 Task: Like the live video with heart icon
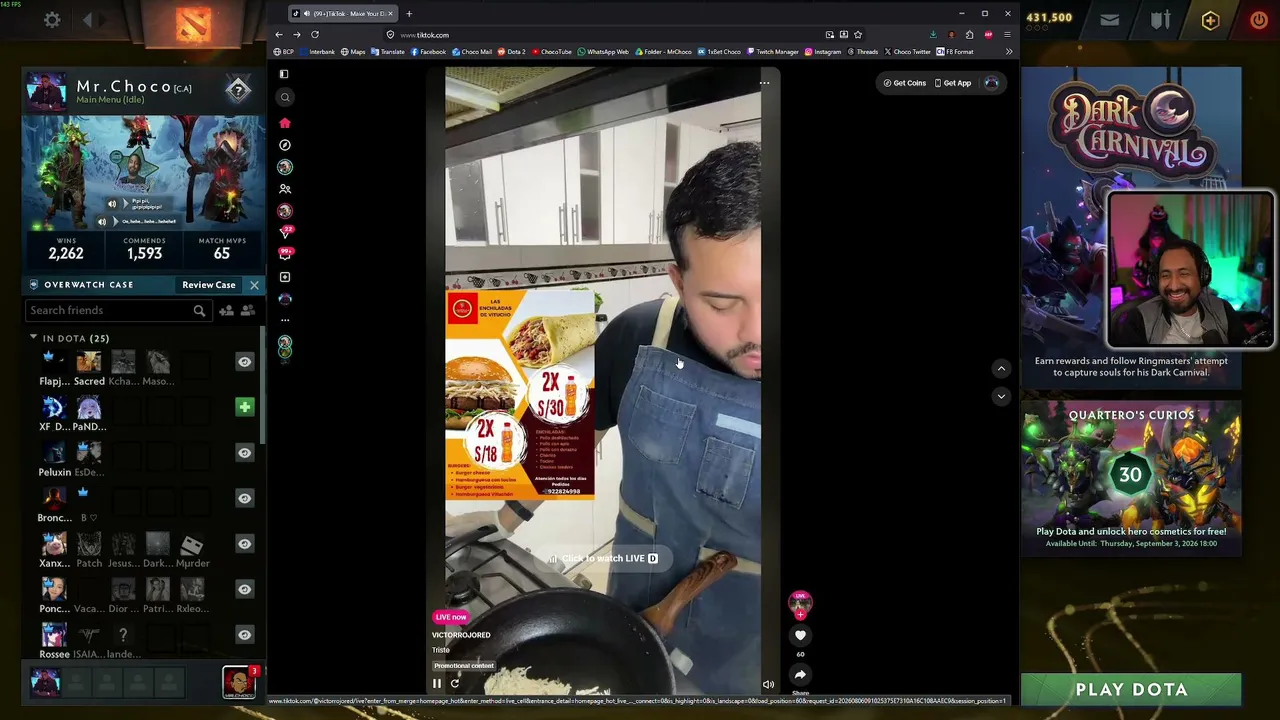[800, 635]
